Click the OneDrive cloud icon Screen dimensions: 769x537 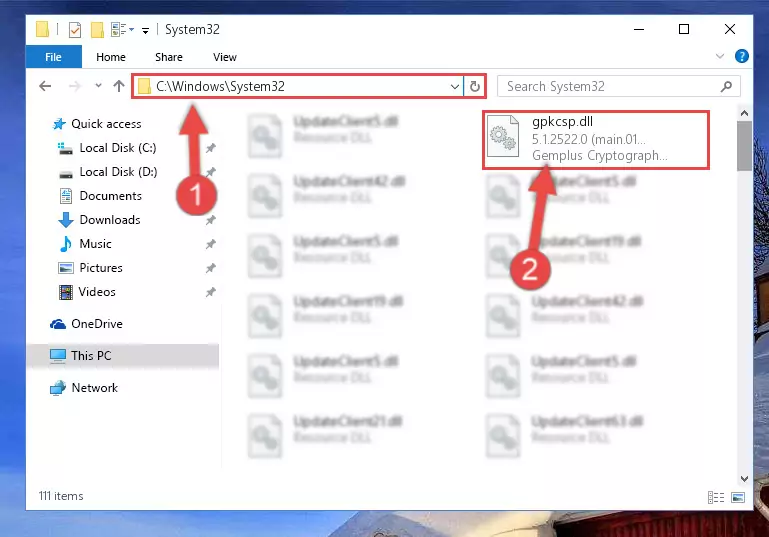coord(58,324)
